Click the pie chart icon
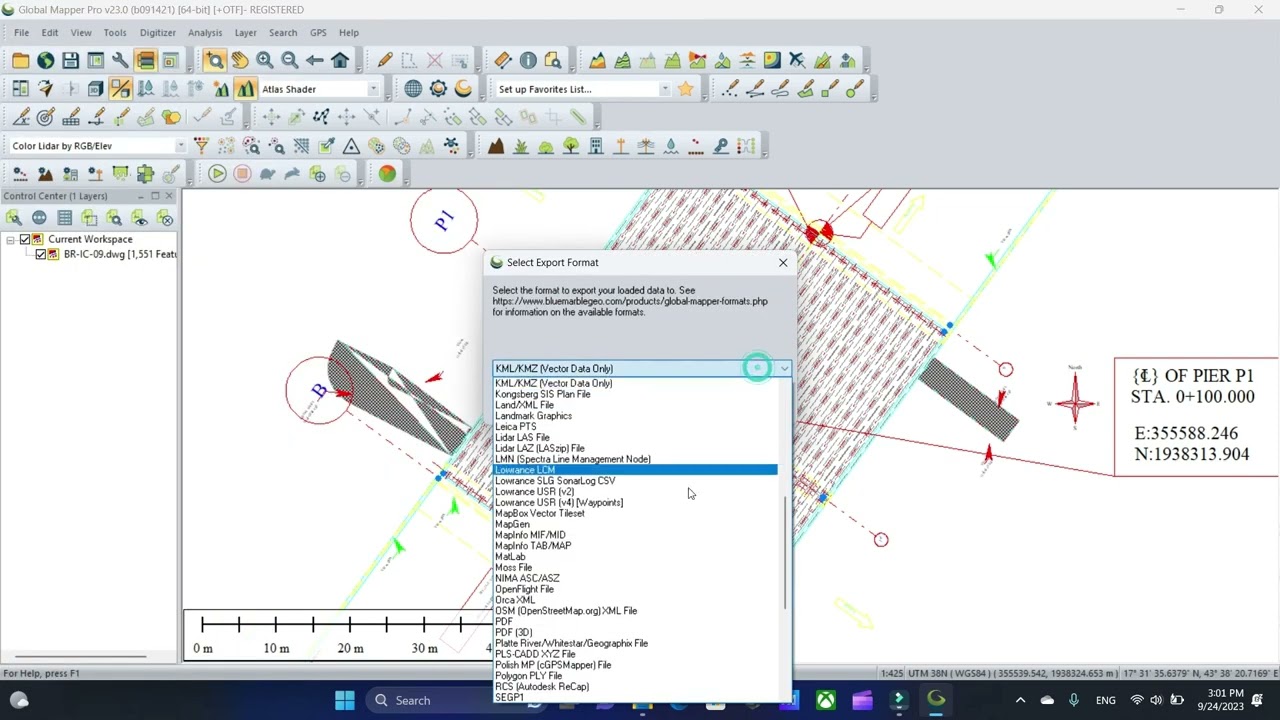Image resolution: width=1280 pixels, height=720 pixels. click(387, 174)
